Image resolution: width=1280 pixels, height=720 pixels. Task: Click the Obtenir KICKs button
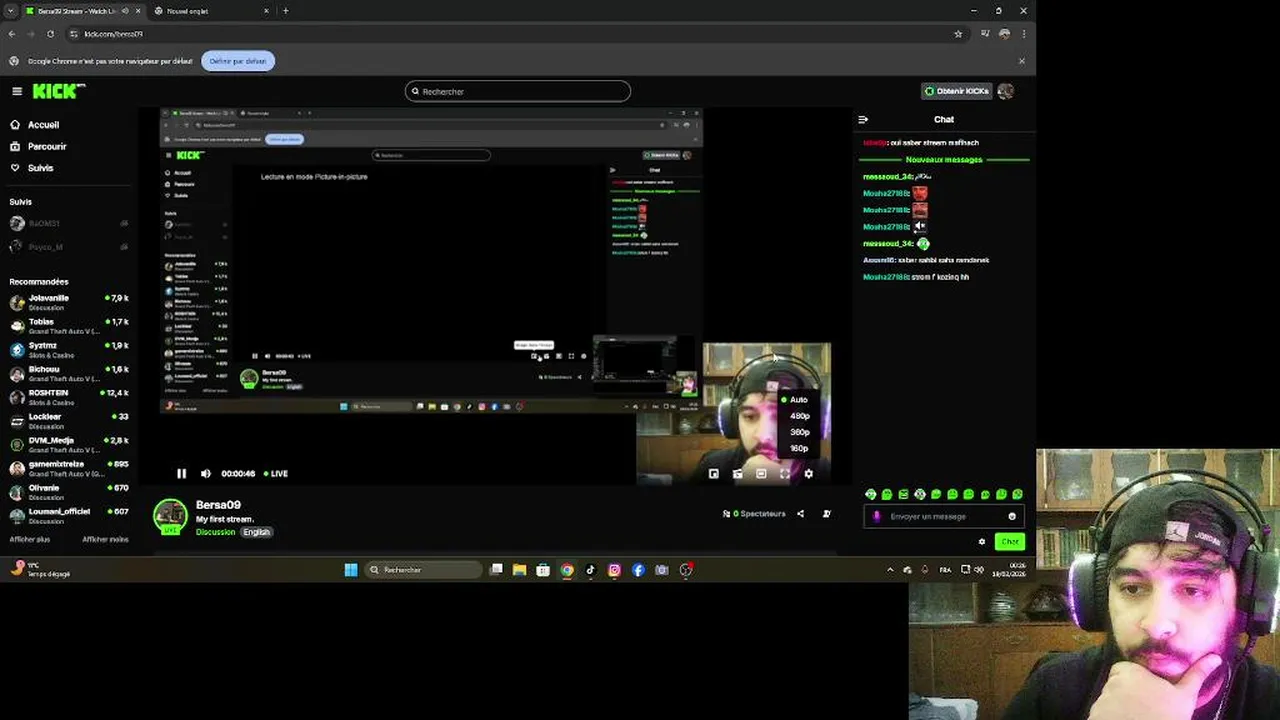(x=957, y=91)
